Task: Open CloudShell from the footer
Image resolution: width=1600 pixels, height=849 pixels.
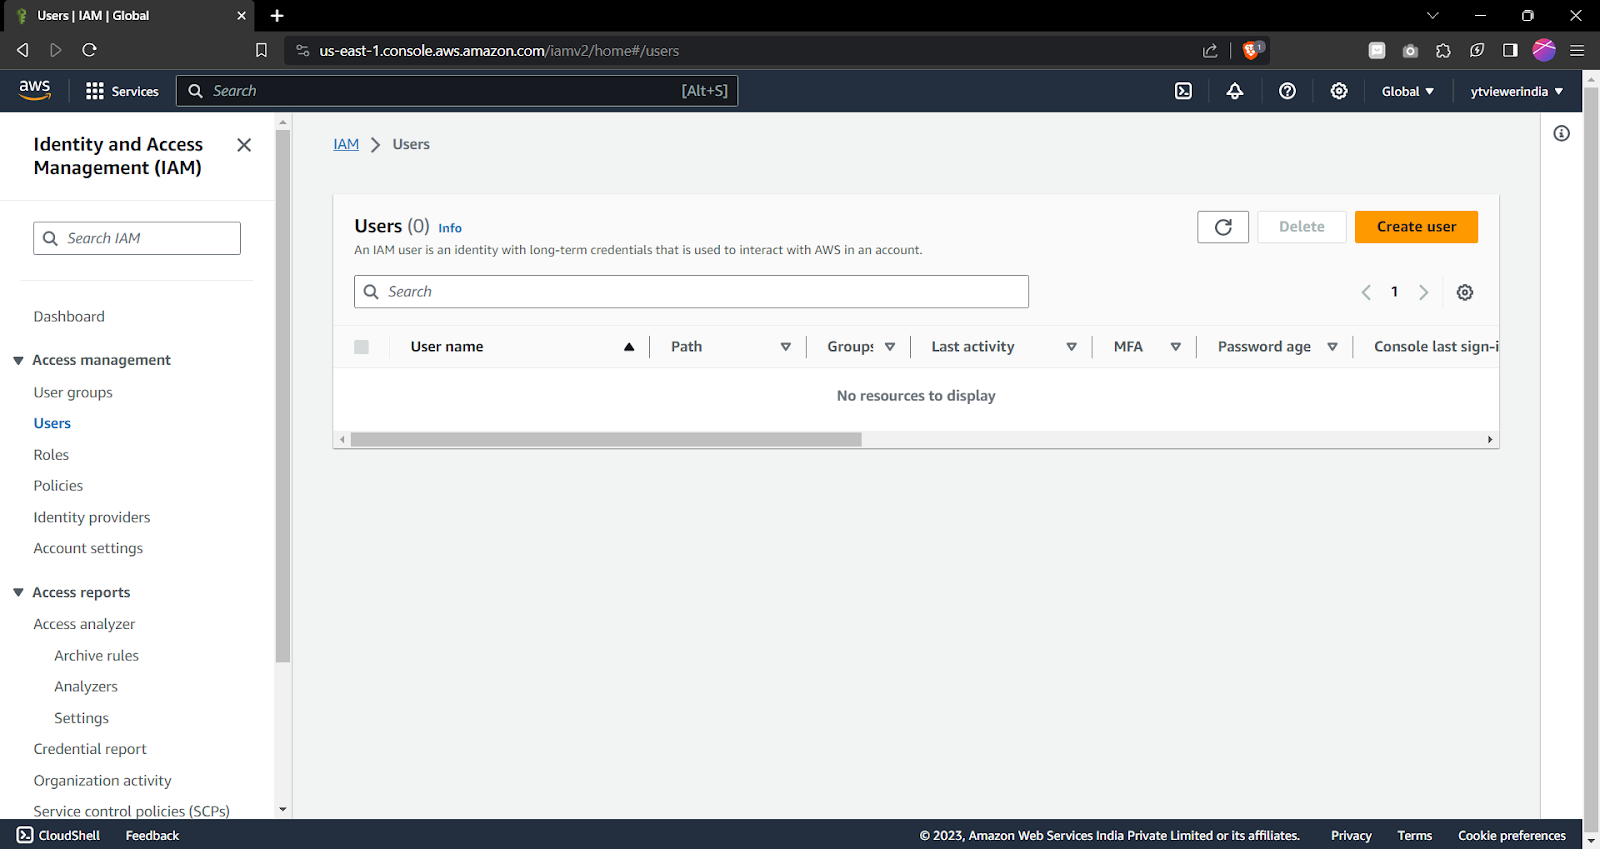Action: tap(59, 835)
